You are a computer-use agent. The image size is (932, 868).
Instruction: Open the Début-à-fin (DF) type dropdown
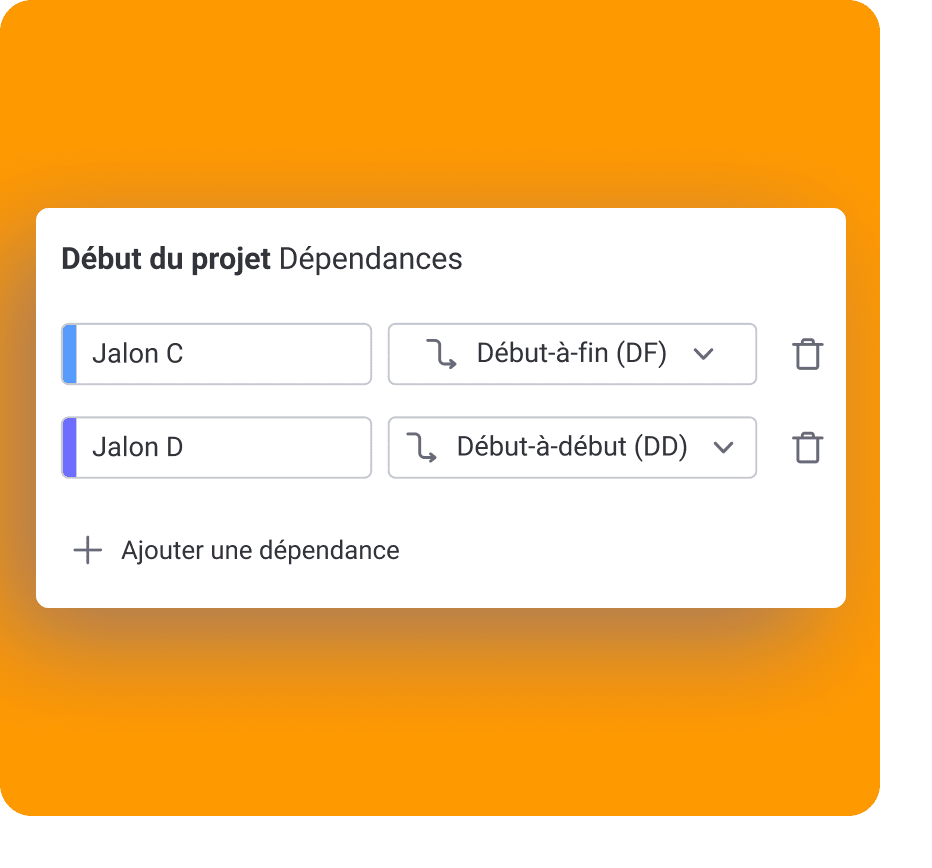(x=571, y=354)
